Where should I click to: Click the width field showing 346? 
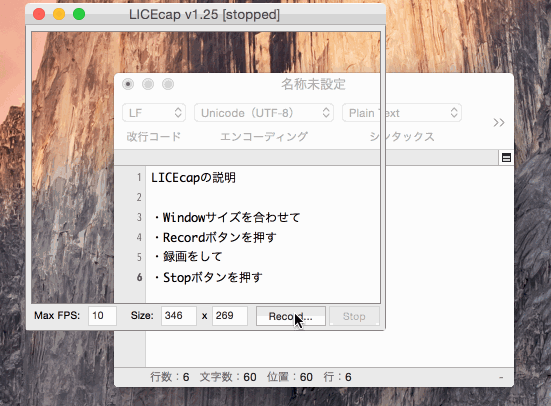[179, 316]
